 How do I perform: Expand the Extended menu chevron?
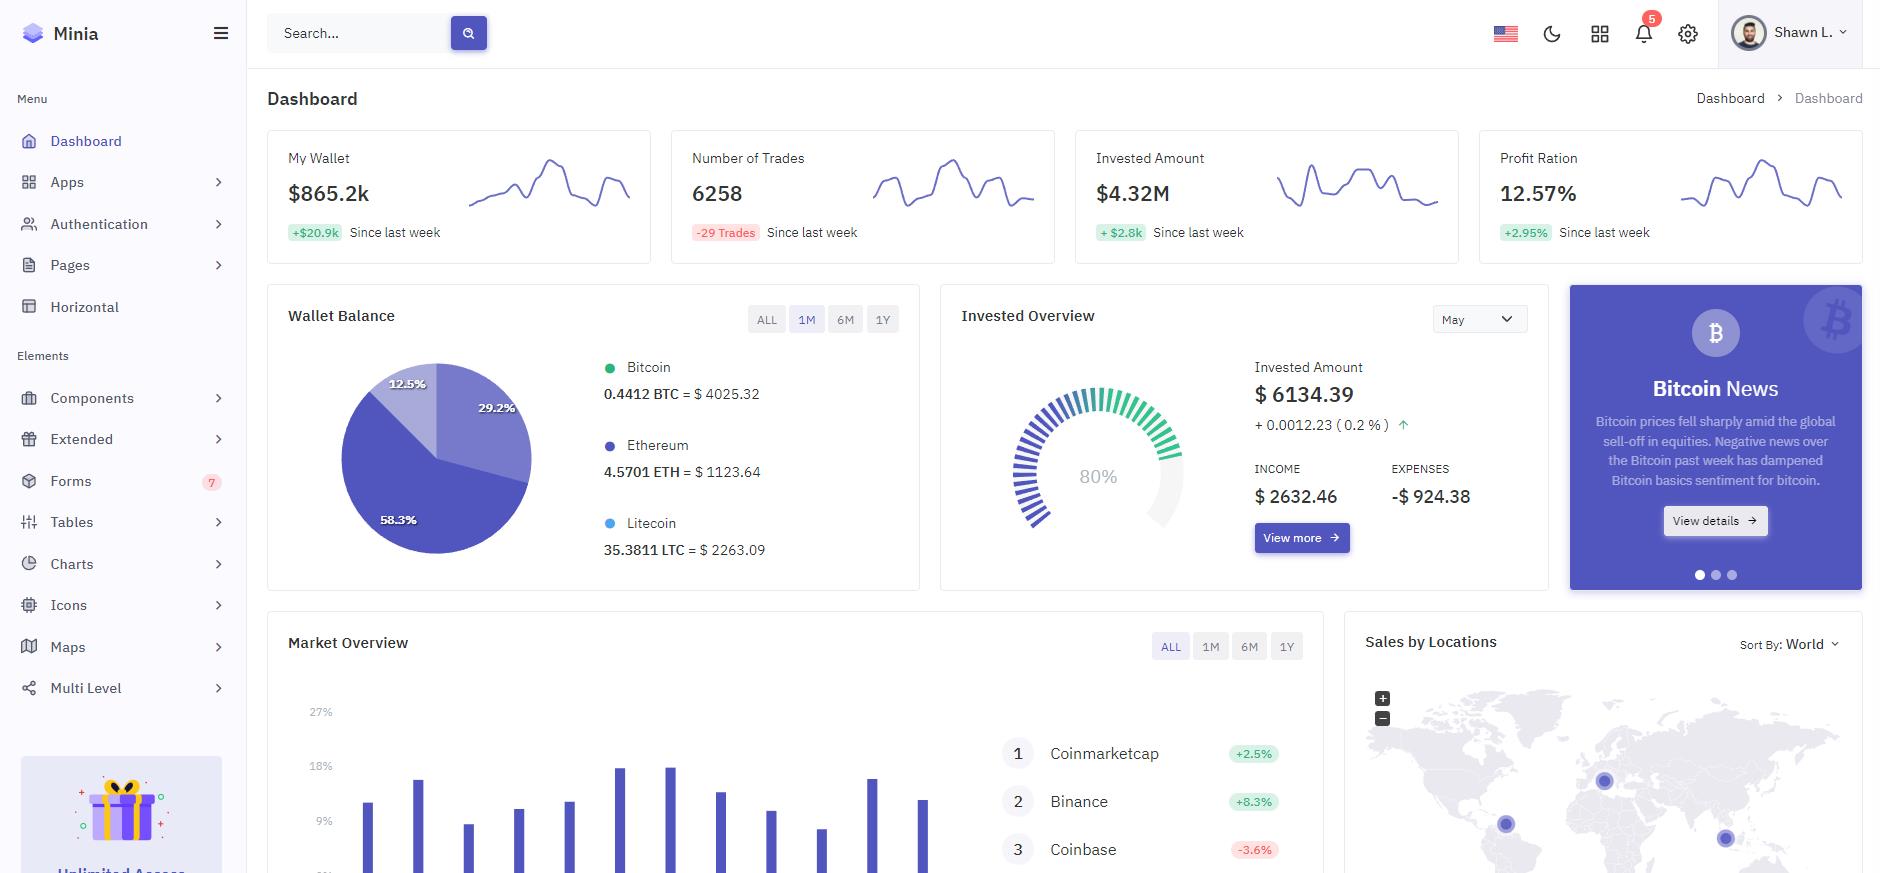218,439
